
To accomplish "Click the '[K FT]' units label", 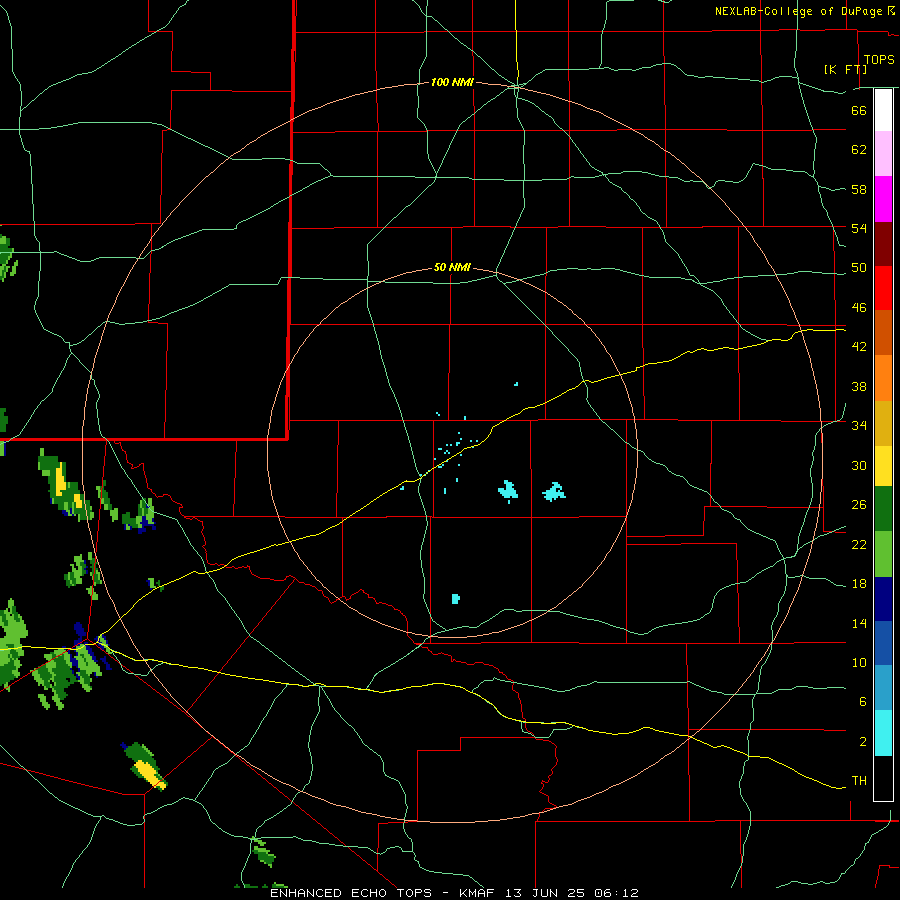I will (845, 70).
